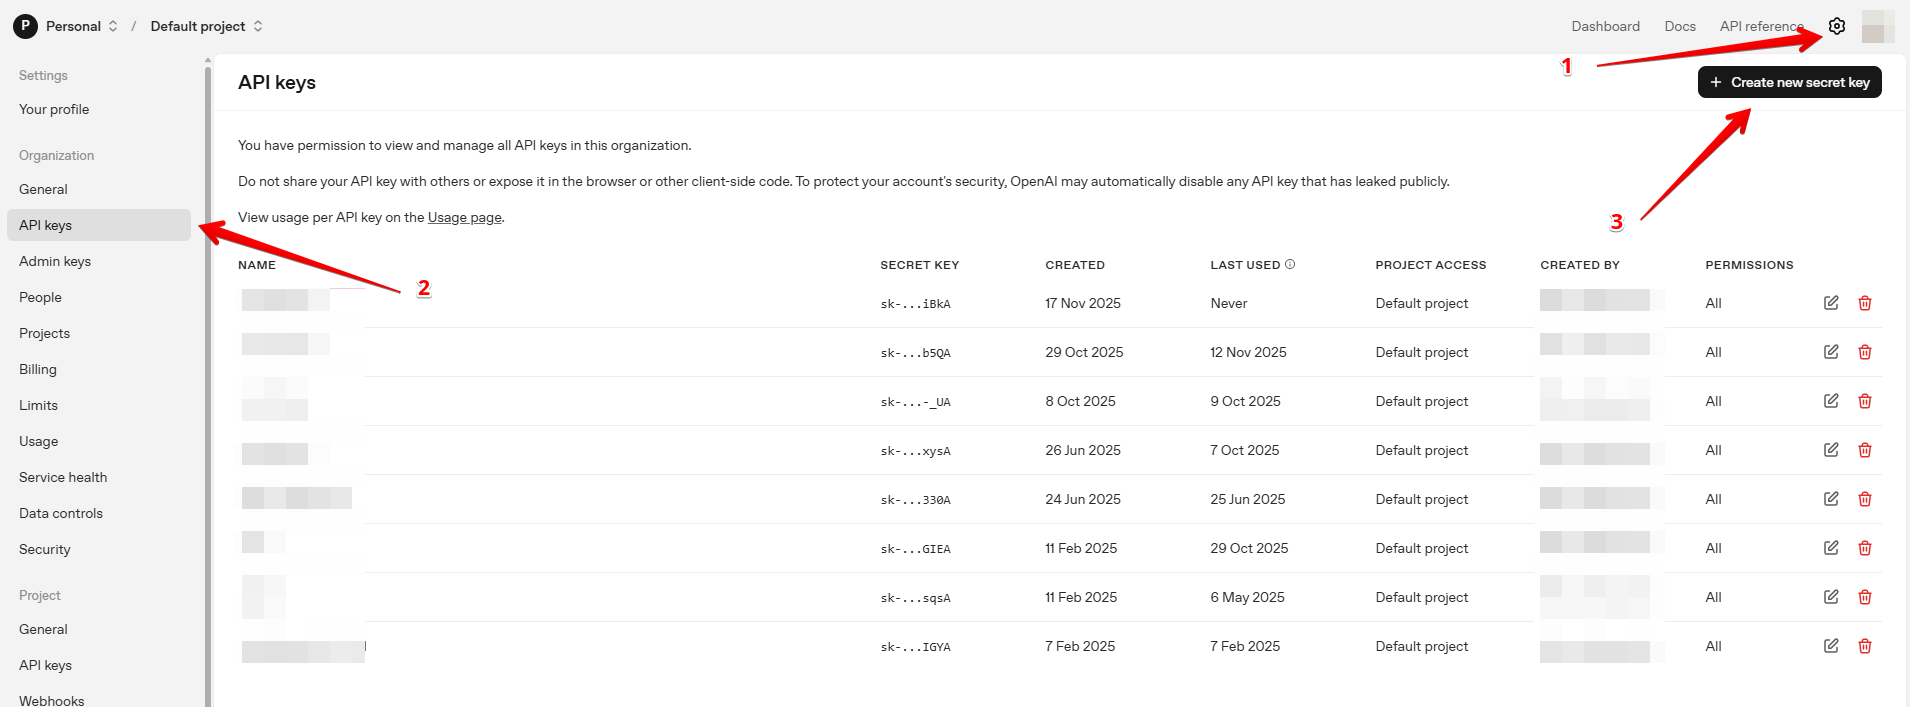Click created date 24 Jun 2025

[1083, 499]
